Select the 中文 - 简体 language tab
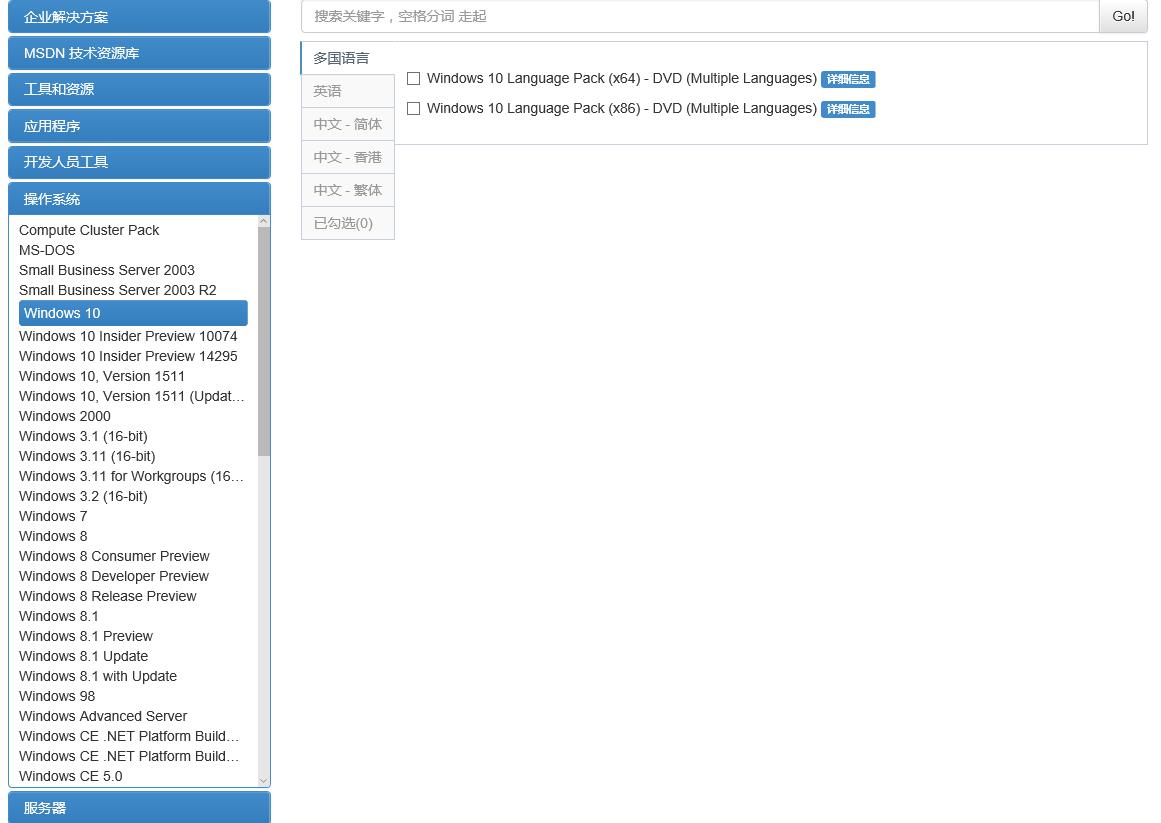 347,124
